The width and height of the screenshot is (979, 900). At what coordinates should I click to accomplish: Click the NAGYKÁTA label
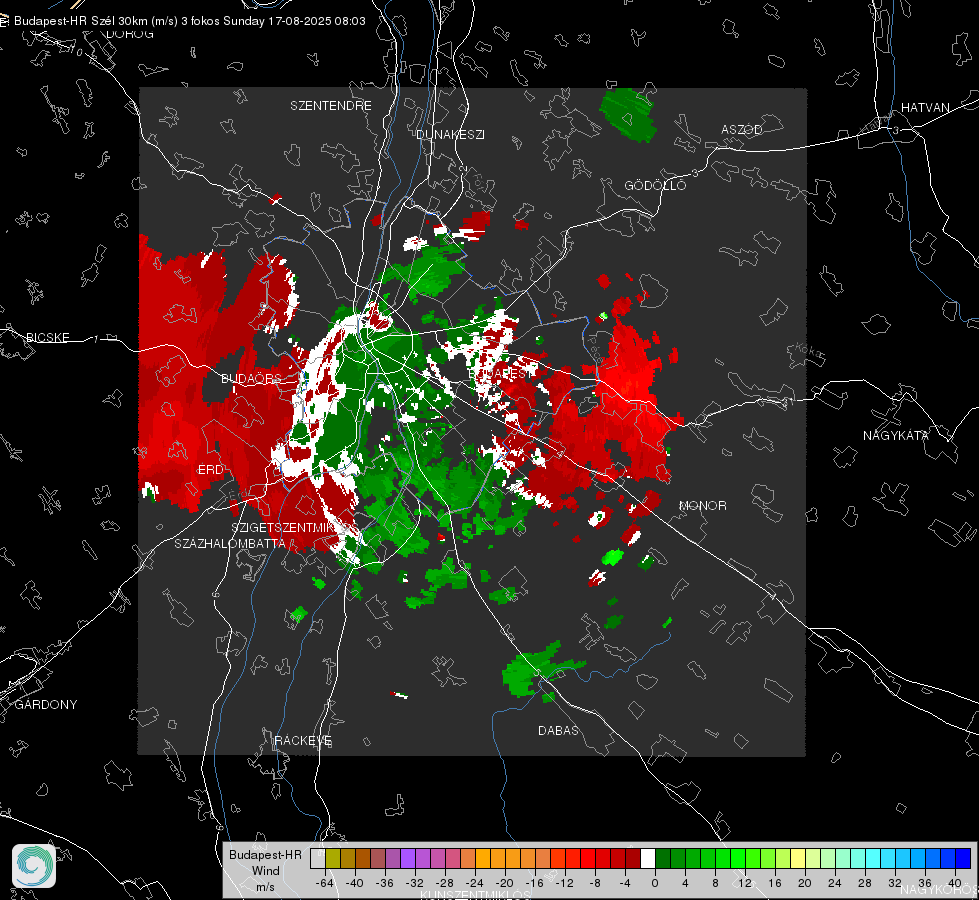[x=896, y=435]
